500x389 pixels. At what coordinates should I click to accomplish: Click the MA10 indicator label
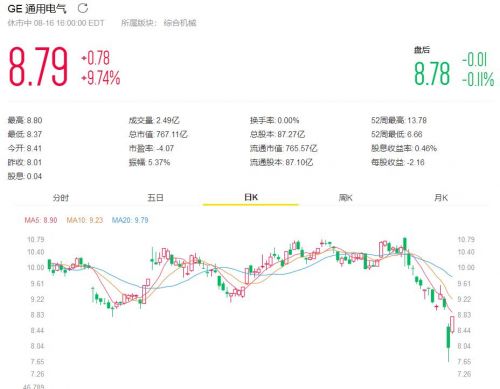point(85,220)
